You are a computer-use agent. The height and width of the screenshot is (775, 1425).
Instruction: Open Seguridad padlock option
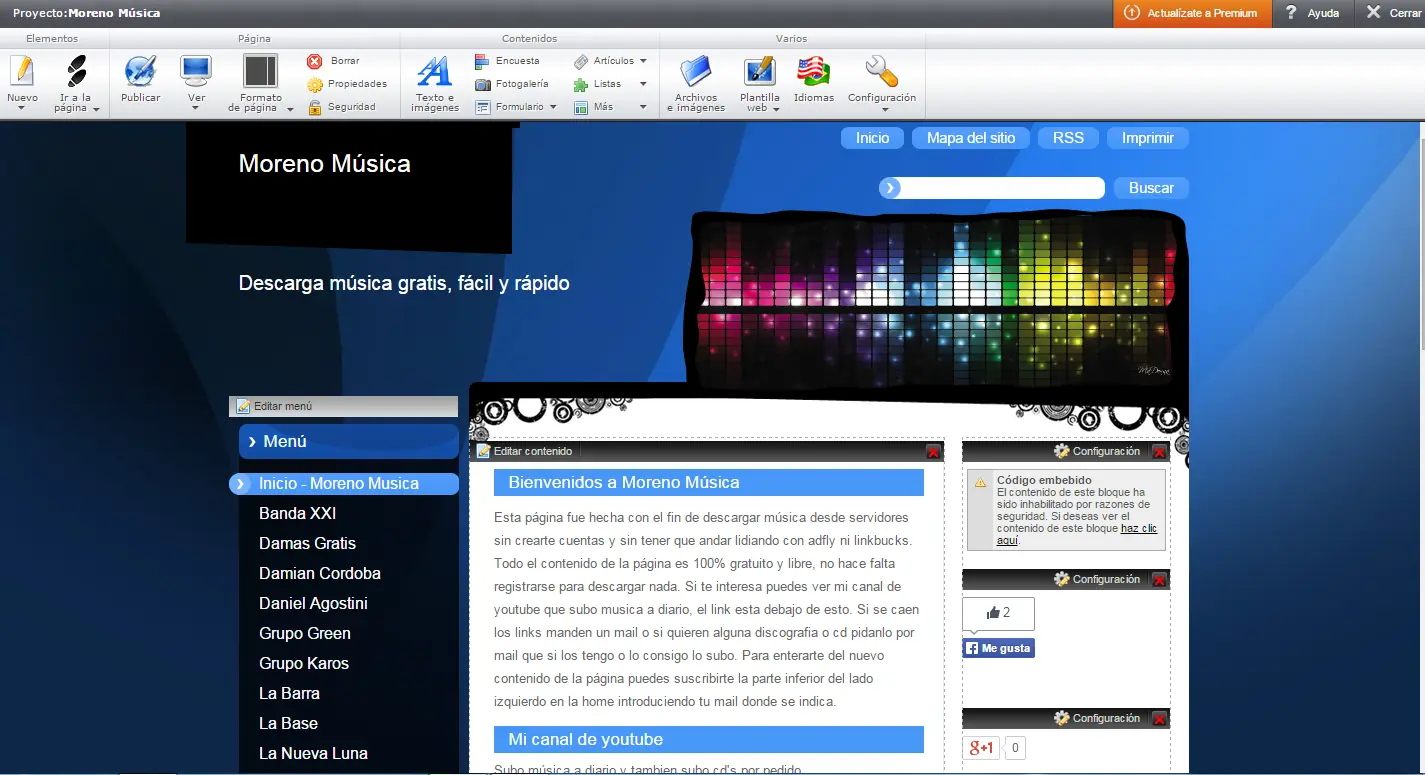point(342,107)
